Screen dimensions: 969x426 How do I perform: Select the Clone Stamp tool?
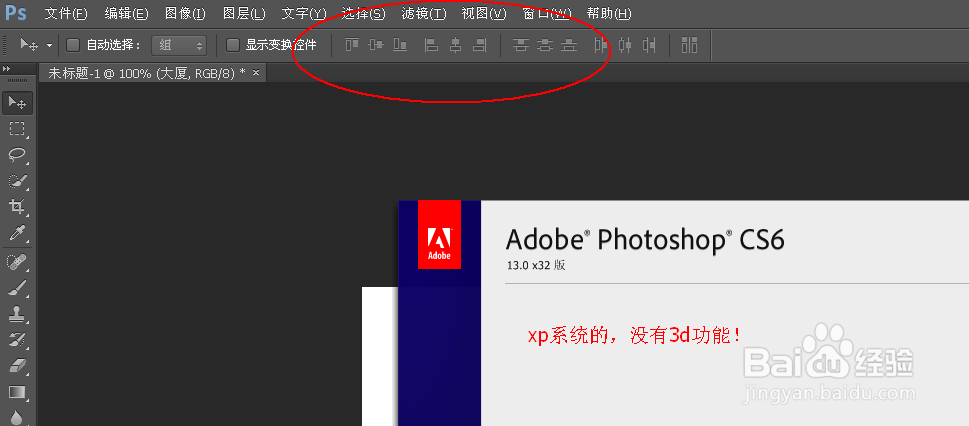[17, 313]
